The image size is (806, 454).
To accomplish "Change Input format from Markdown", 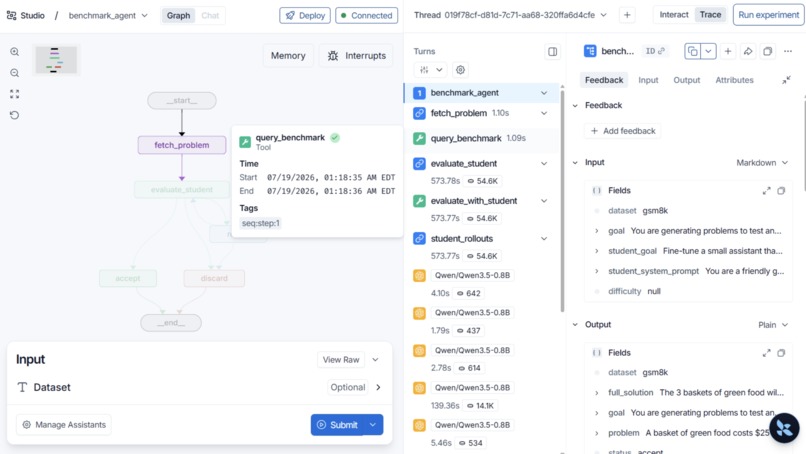I will [762, 162].
